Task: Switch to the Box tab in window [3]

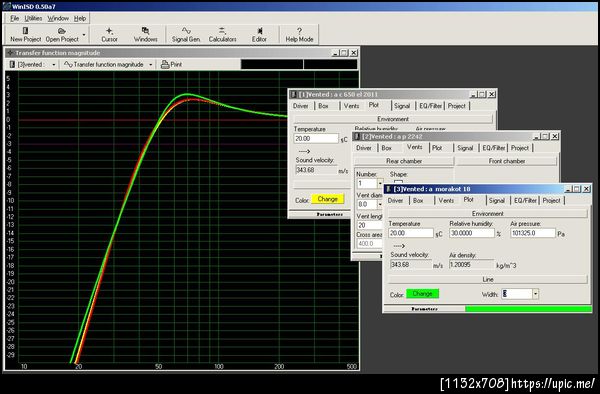Action: click(x=418, y=200)
